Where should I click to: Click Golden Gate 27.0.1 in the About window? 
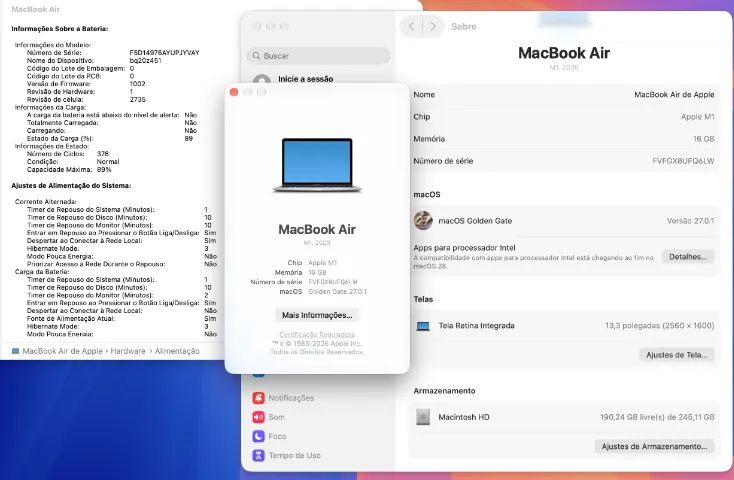337,291
